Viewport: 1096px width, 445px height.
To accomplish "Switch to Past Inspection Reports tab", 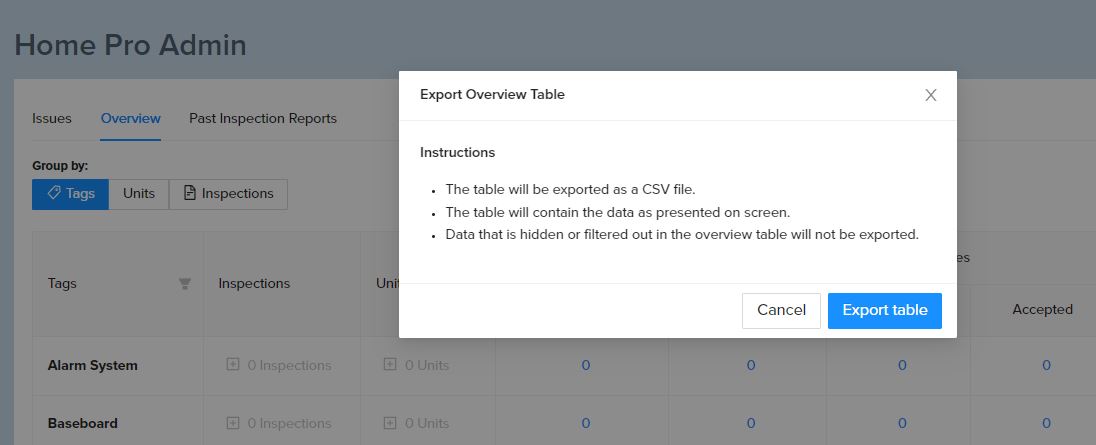I will tap(263, 118).
